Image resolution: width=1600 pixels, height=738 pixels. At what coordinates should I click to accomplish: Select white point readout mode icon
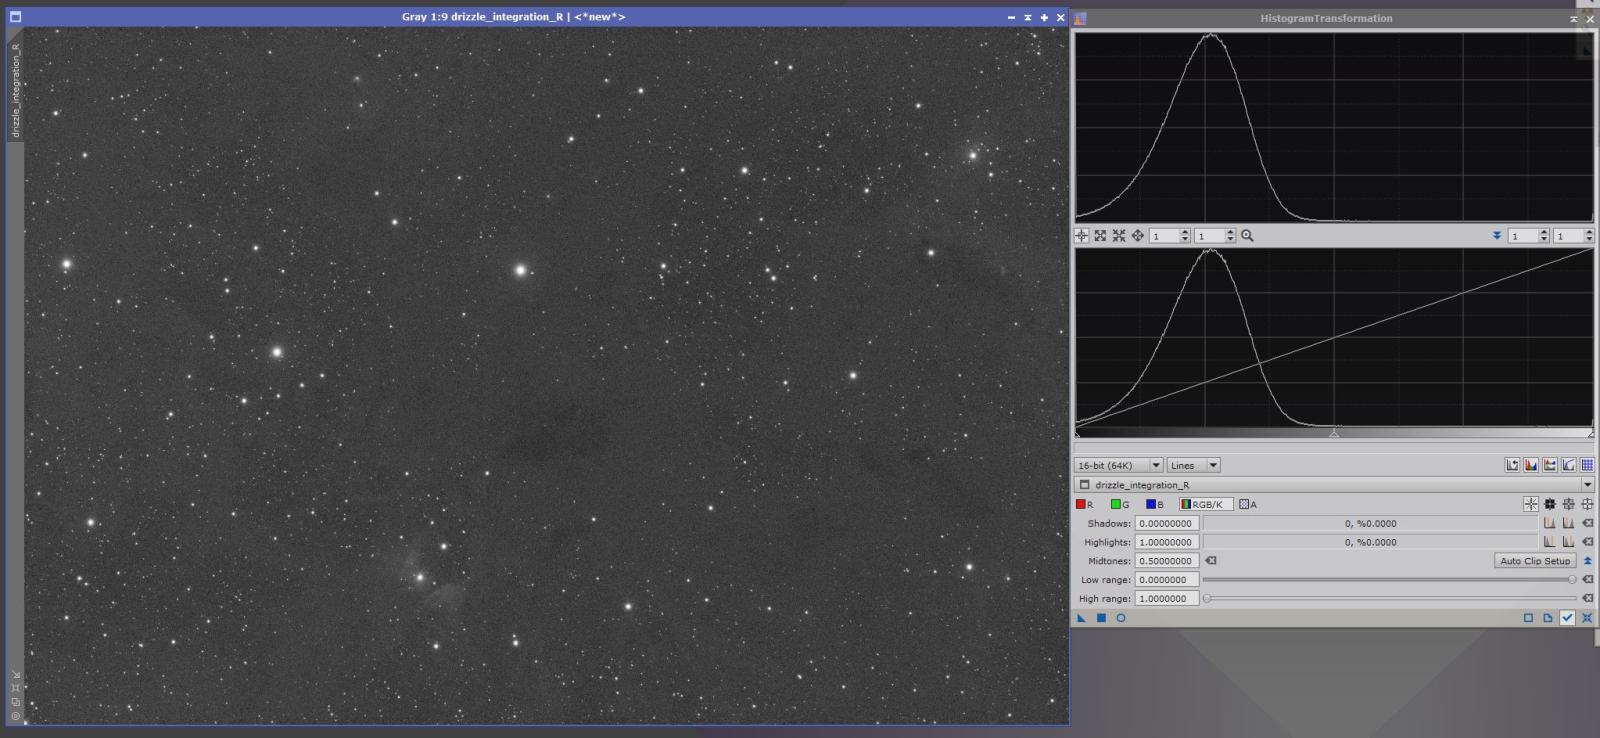[x=1587, y=504]
